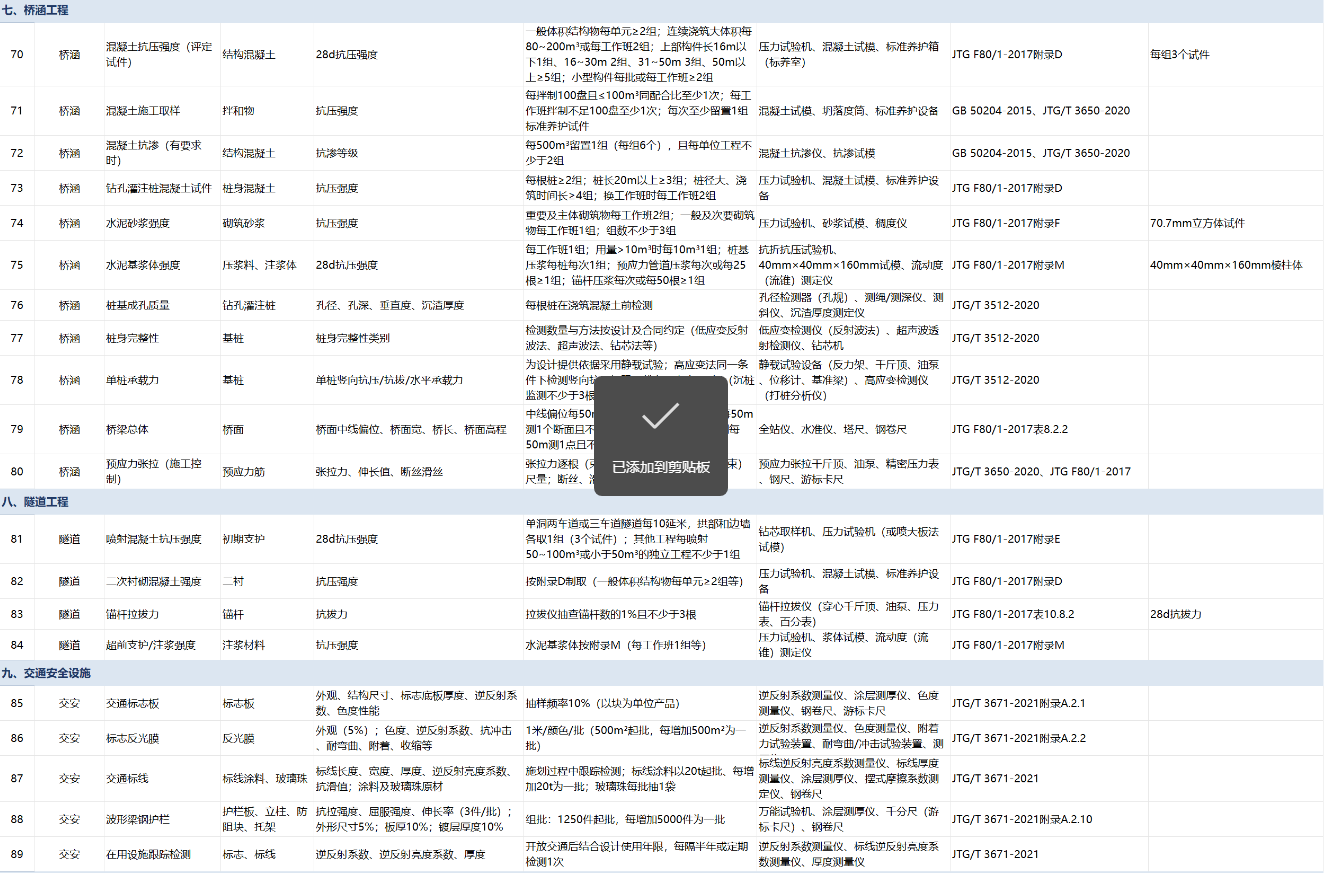Click the 波形梁钢护栏 cell
This screenshot has width=1324, height=873.
(x=138, y=819)
